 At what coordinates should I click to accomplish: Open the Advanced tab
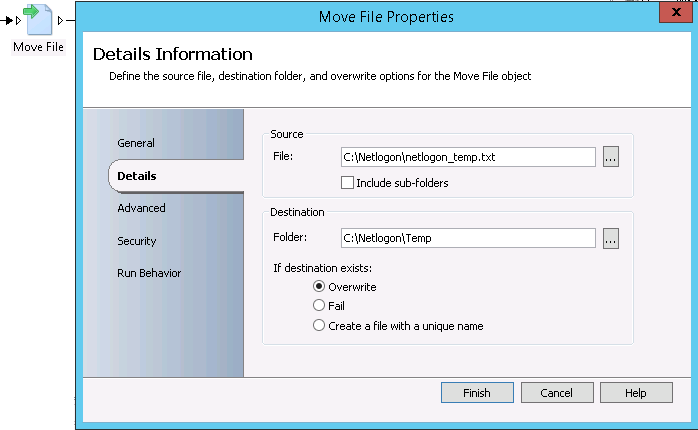click(141, 208)
